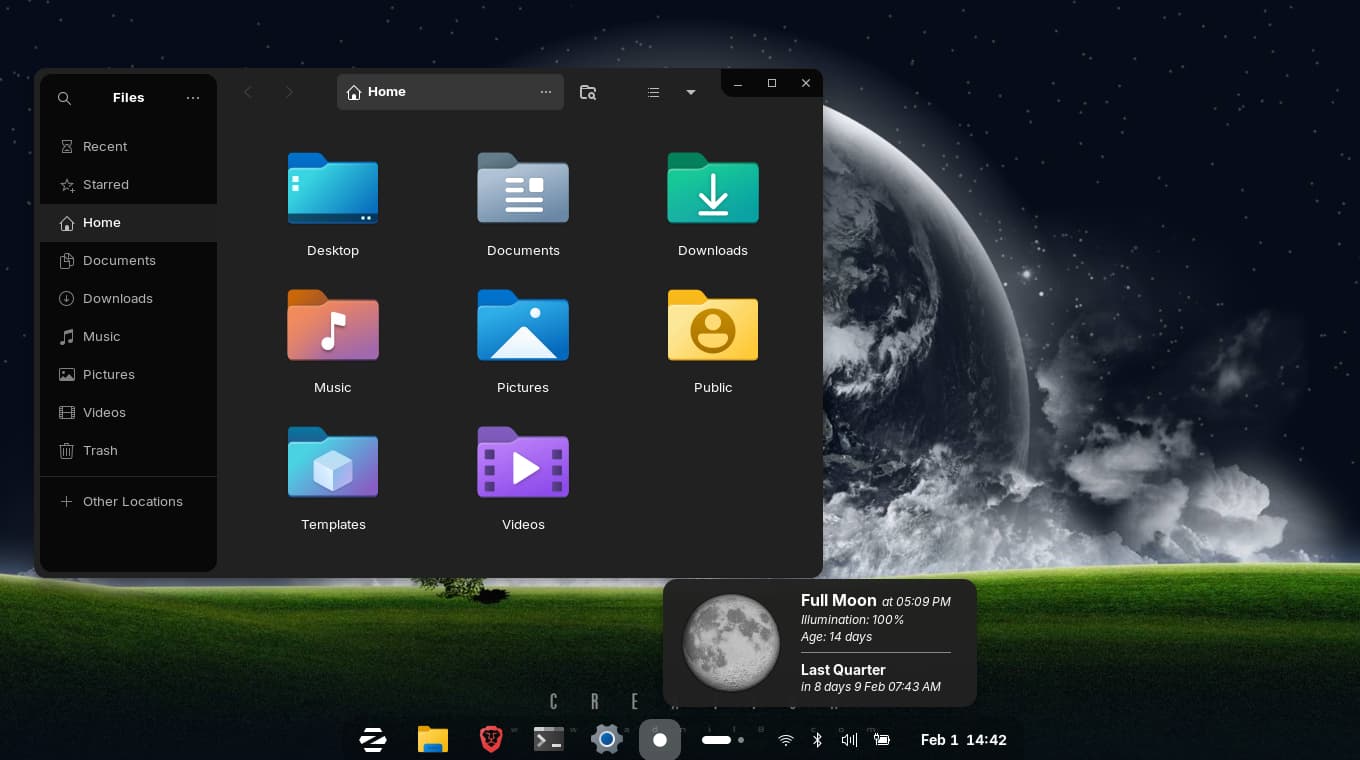Select the Templates folder

[x=332, y=463]
